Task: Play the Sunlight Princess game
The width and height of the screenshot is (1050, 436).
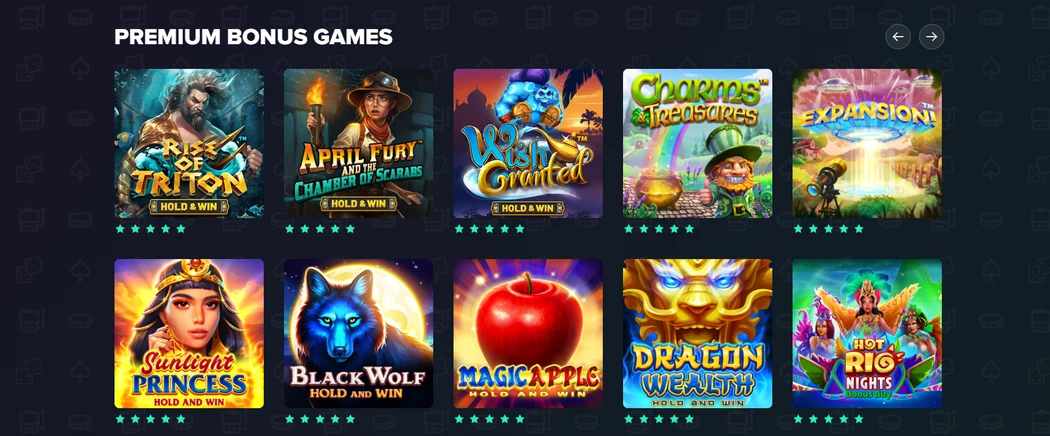Action: click(x=189, y=334)
